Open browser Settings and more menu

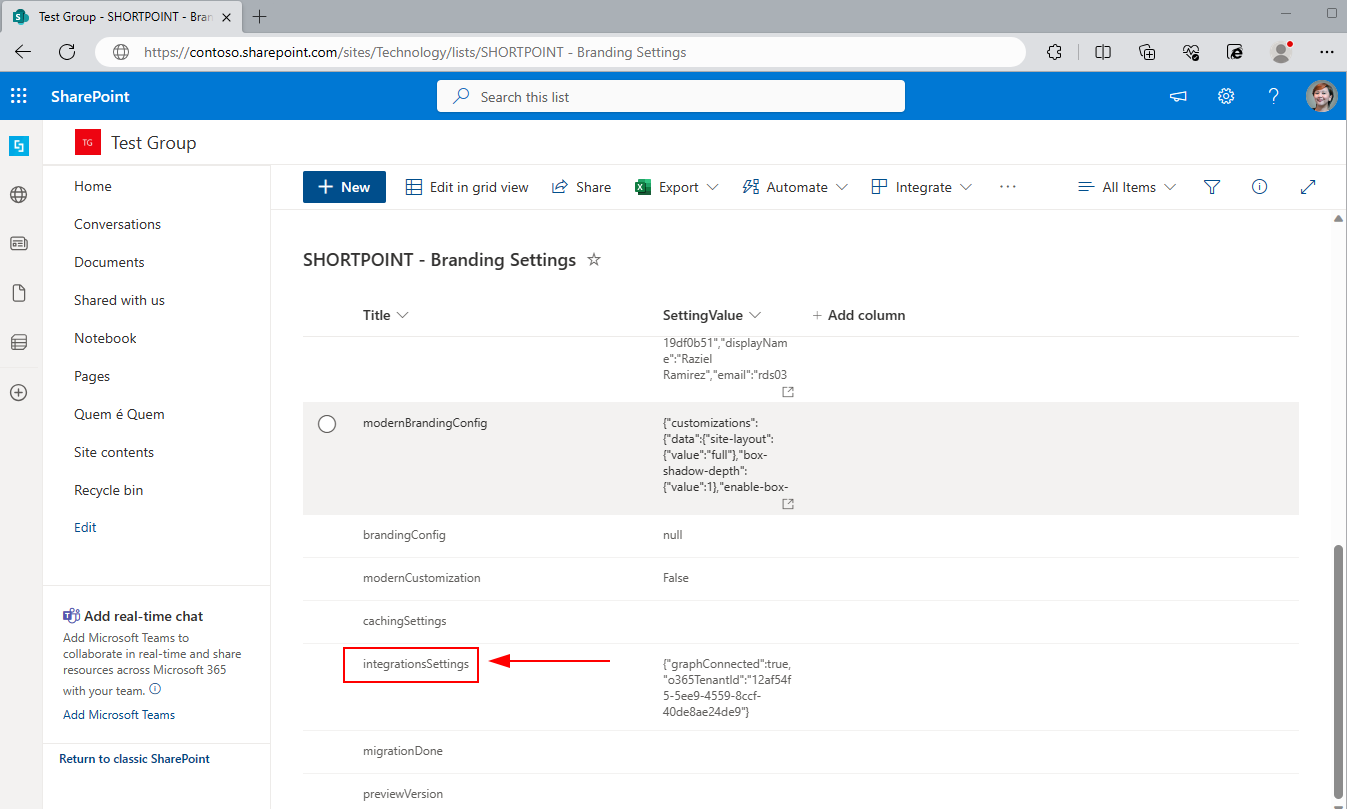click(x=1327, y=52)
